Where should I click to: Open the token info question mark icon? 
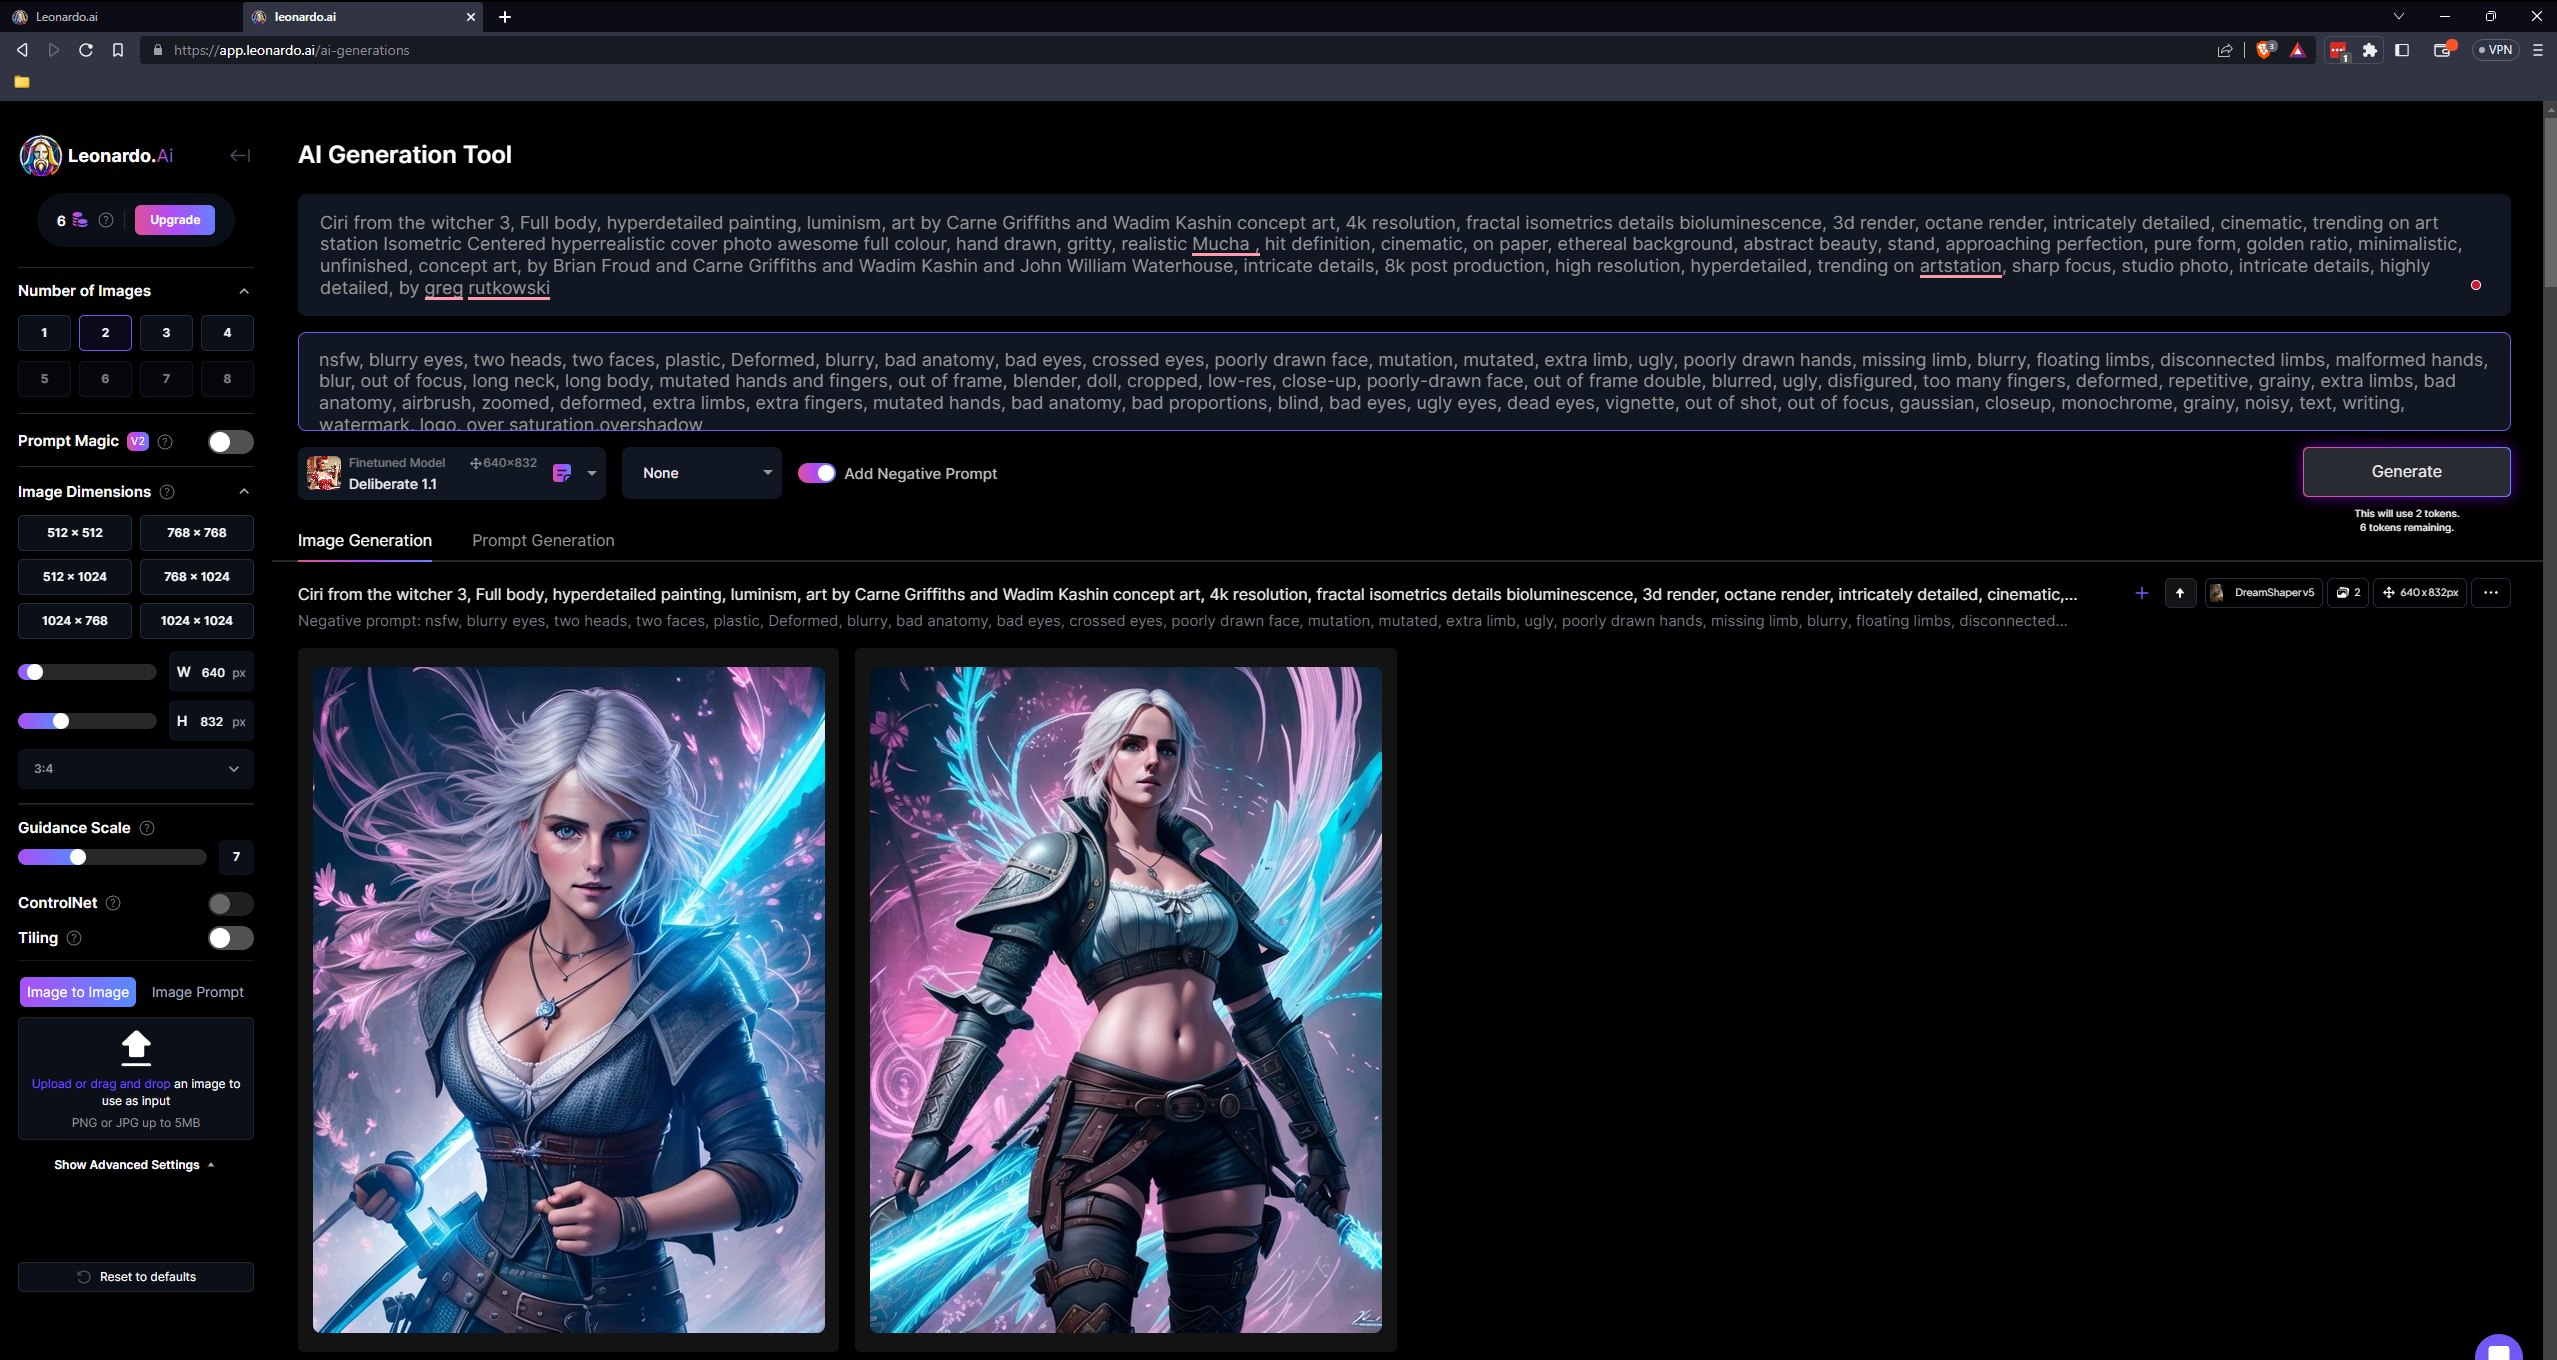pos(106,220)
